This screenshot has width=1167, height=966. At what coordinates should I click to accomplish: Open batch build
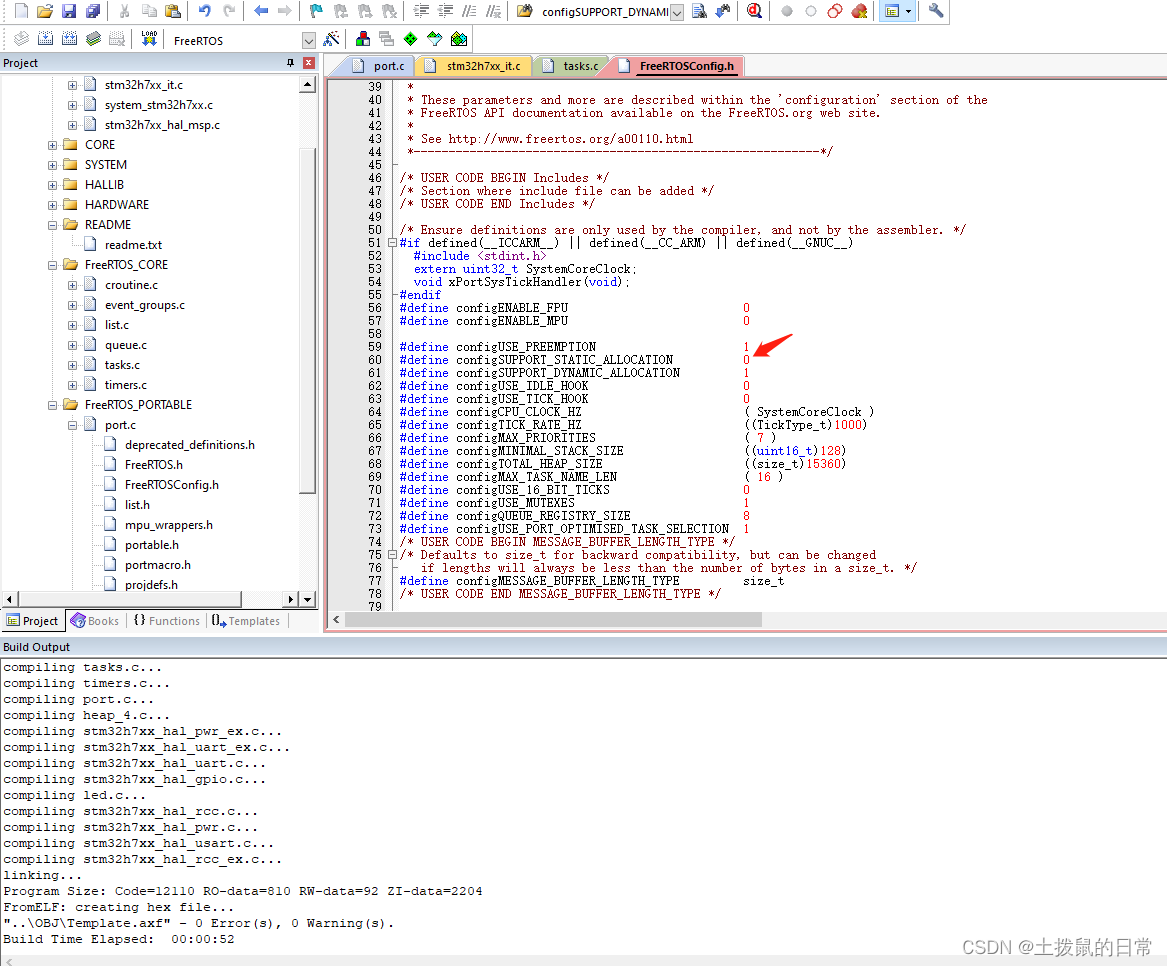click(x=93, y=39)
